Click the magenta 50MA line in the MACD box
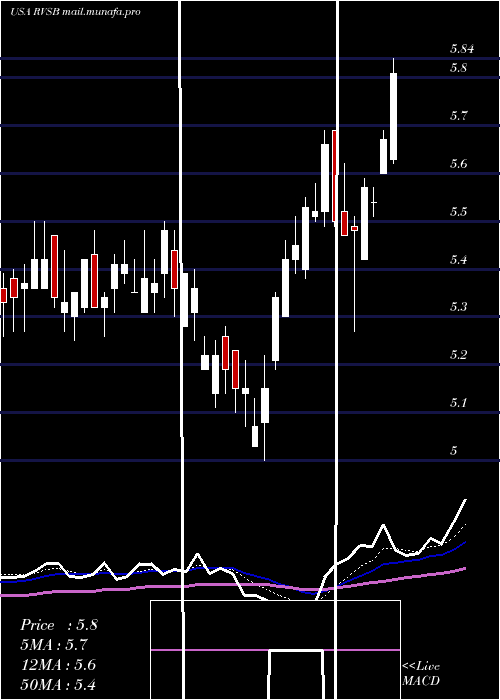The width and height of the screenshot is (500, 700). (275, 650)
